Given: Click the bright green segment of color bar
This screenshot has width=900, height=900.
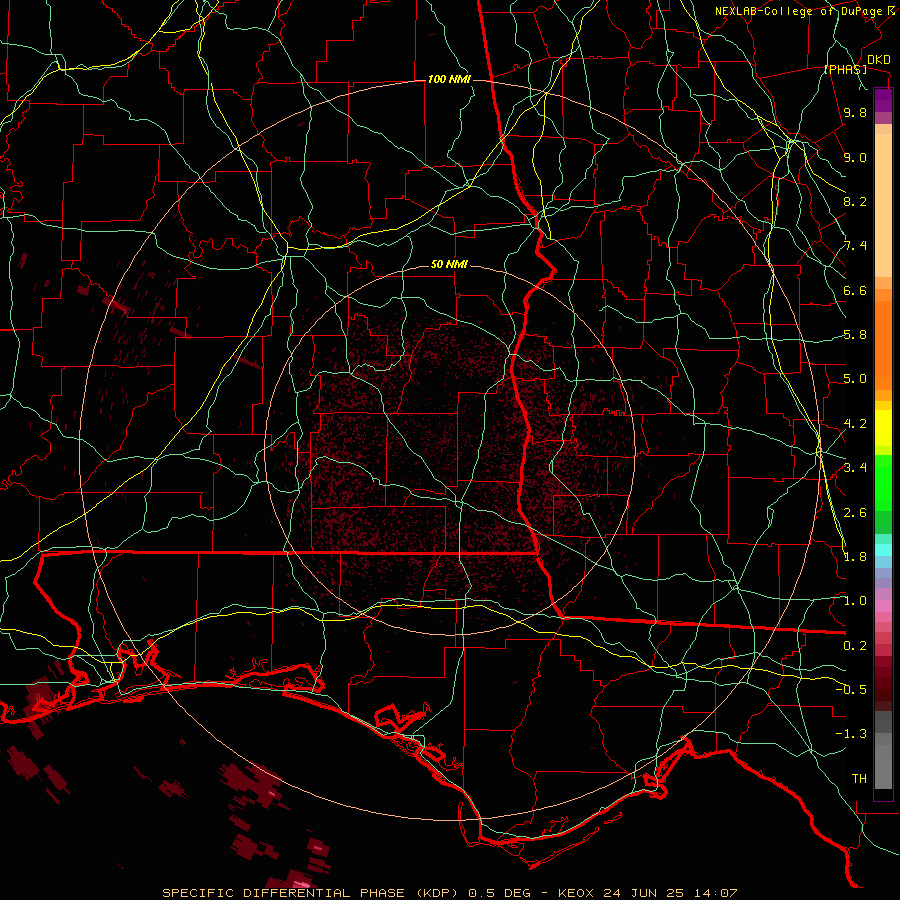Looking at the screenshot, I should click(883, 483).
